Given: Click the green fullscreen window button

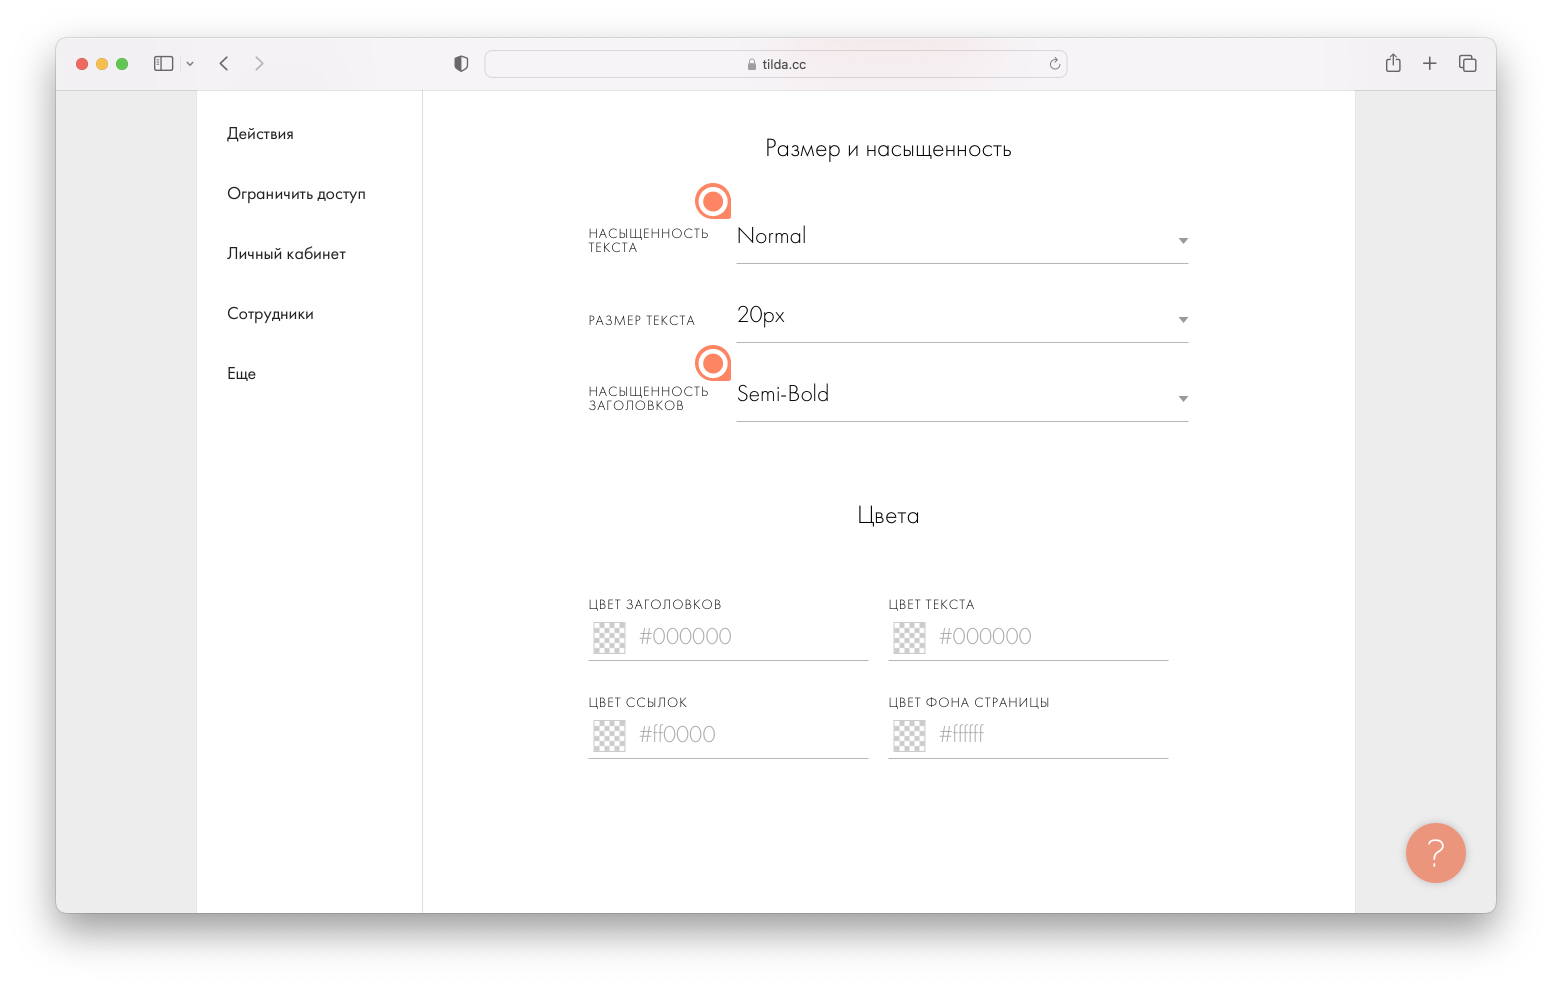Looking at the screenshot, I should point(122,64).
